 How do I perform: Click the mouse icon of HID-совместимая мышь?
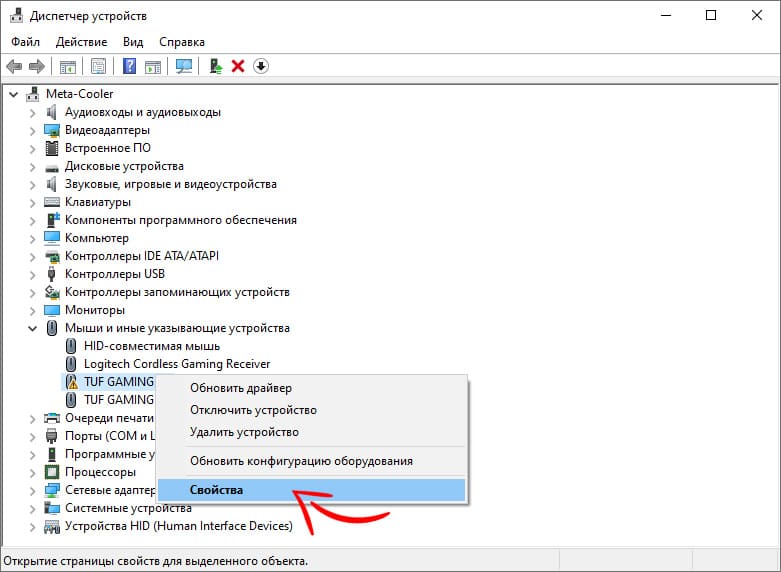[71, 346]
